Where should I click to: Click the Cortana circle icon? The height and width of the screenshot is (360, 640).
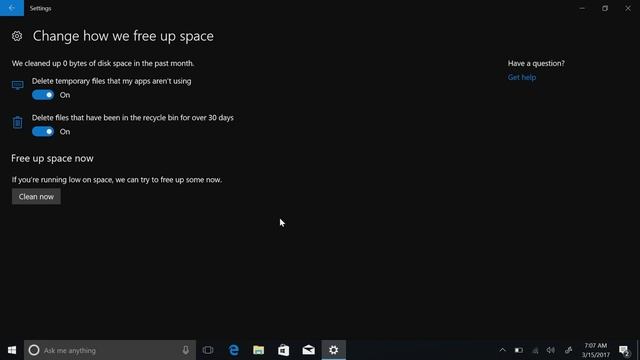coord(34,350)
